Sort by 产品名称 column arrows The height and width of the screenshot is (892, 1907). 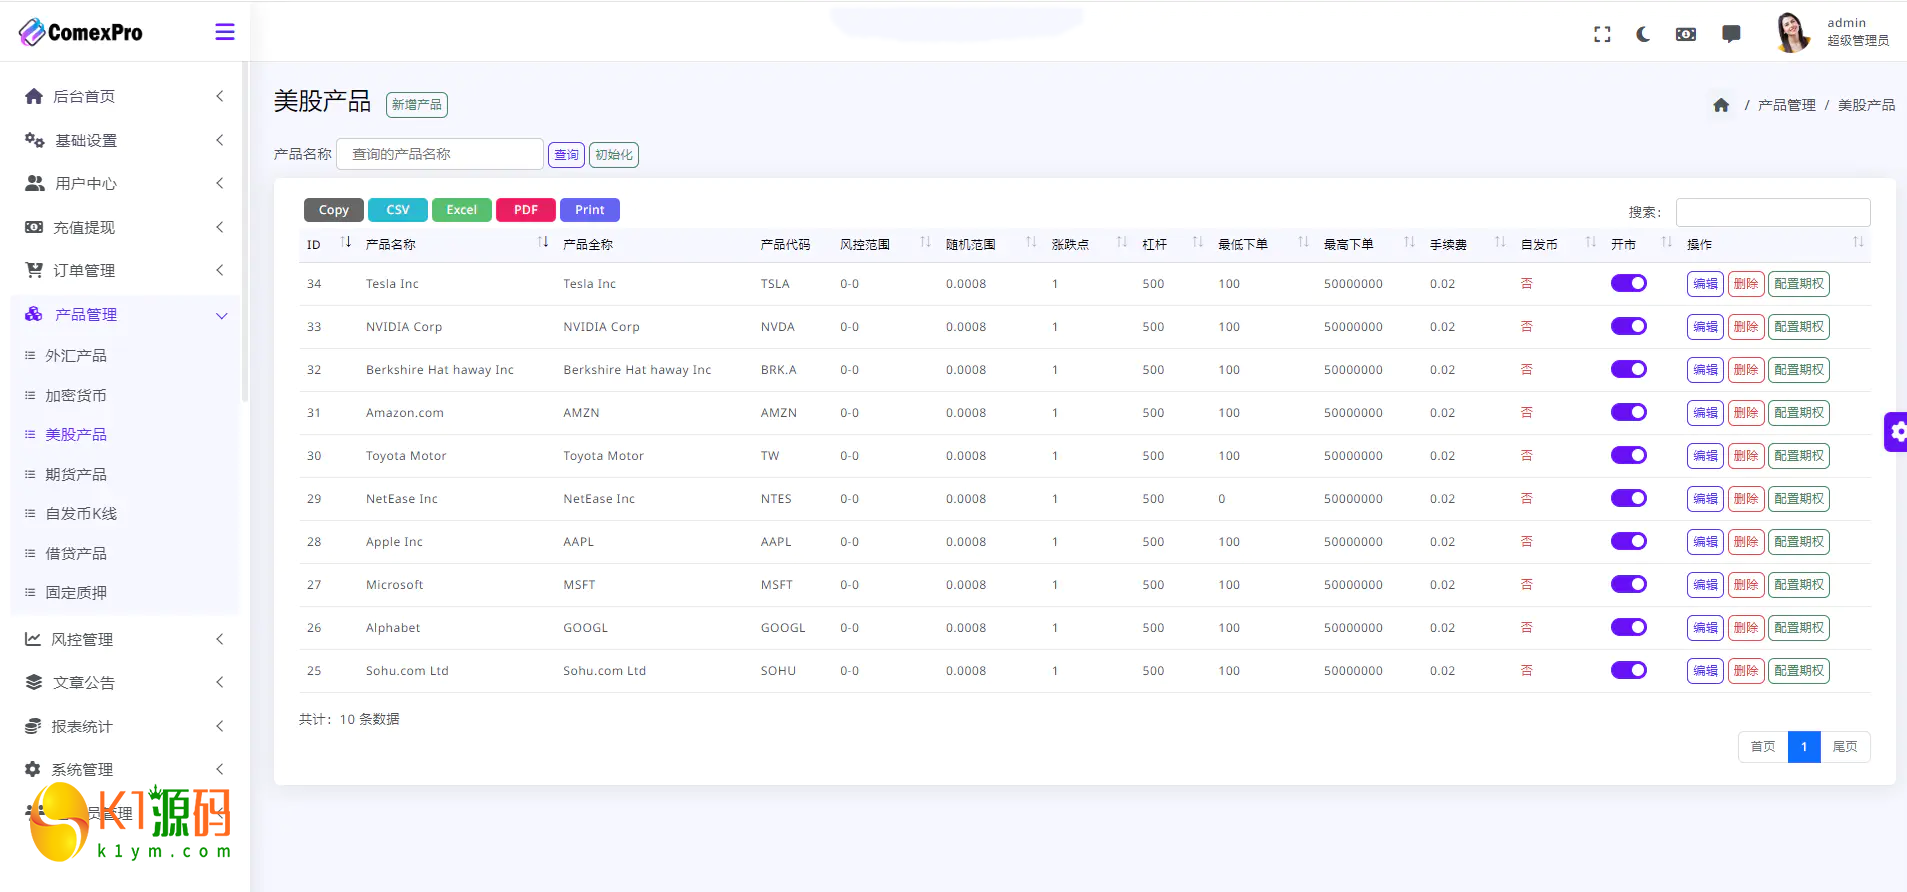tap(543, 243)
